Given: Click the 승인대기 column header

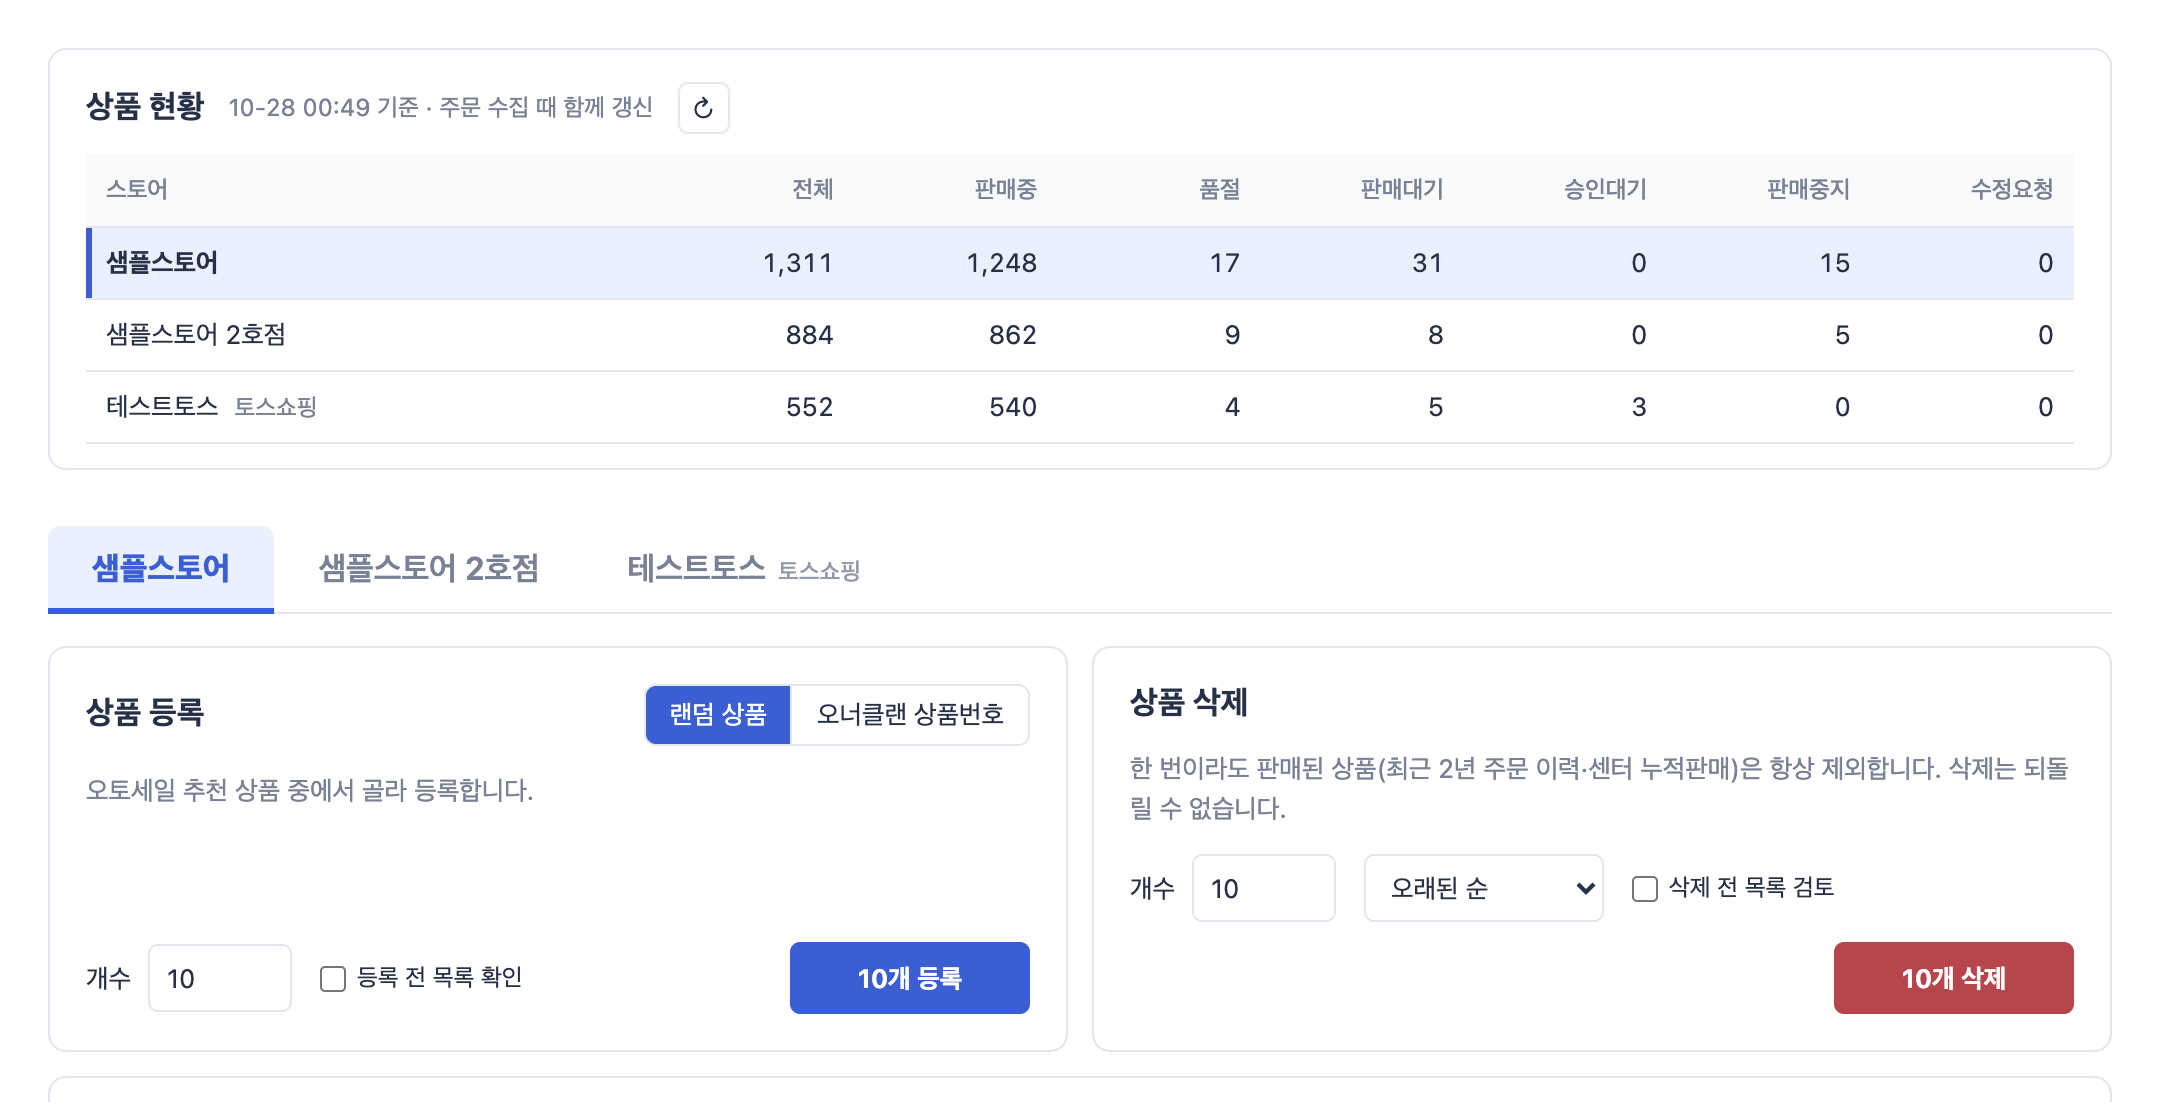Looking at the screenshot, I should pos(1605,189).
